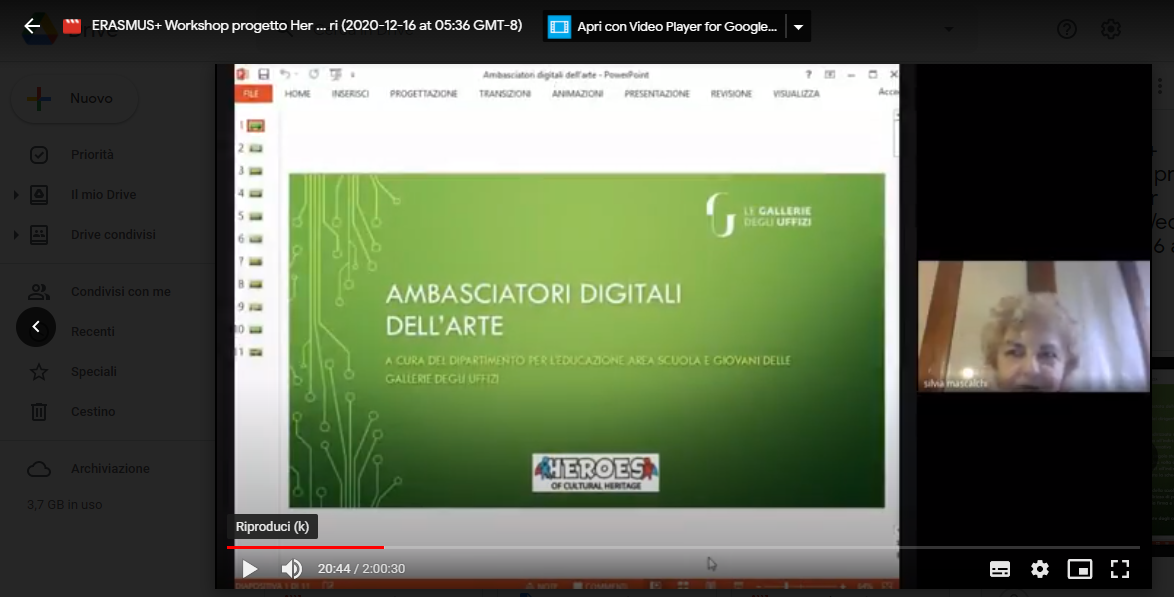Open Drive settings gear at top right
Image resolution: width=1174 pixels, height=597 pixels.
1111,29
